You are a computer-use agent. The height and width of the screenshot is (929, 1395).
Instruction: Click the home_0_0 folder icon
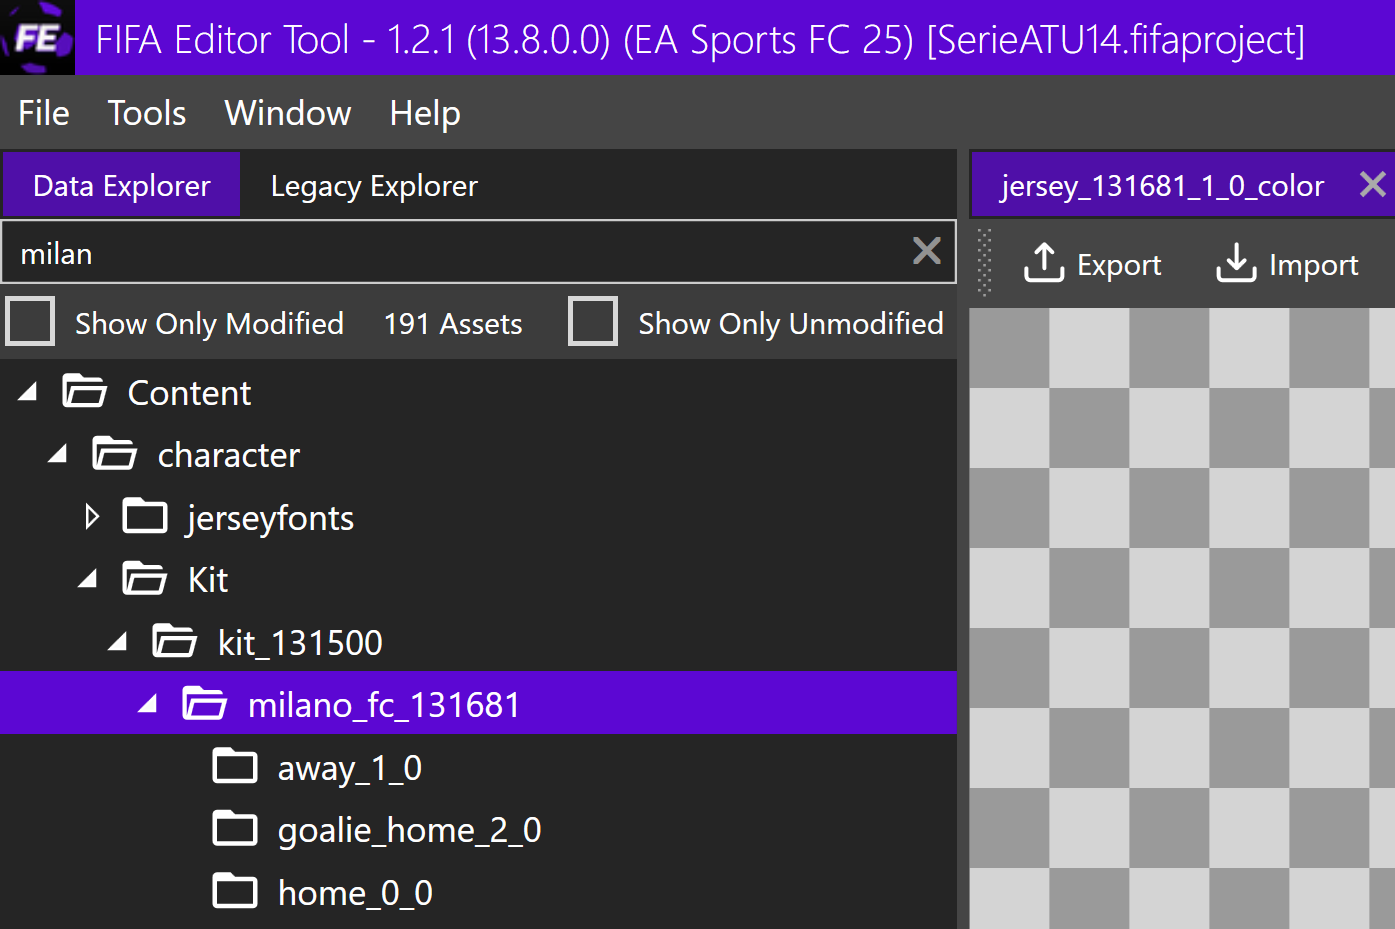click(x=235, y=891)
